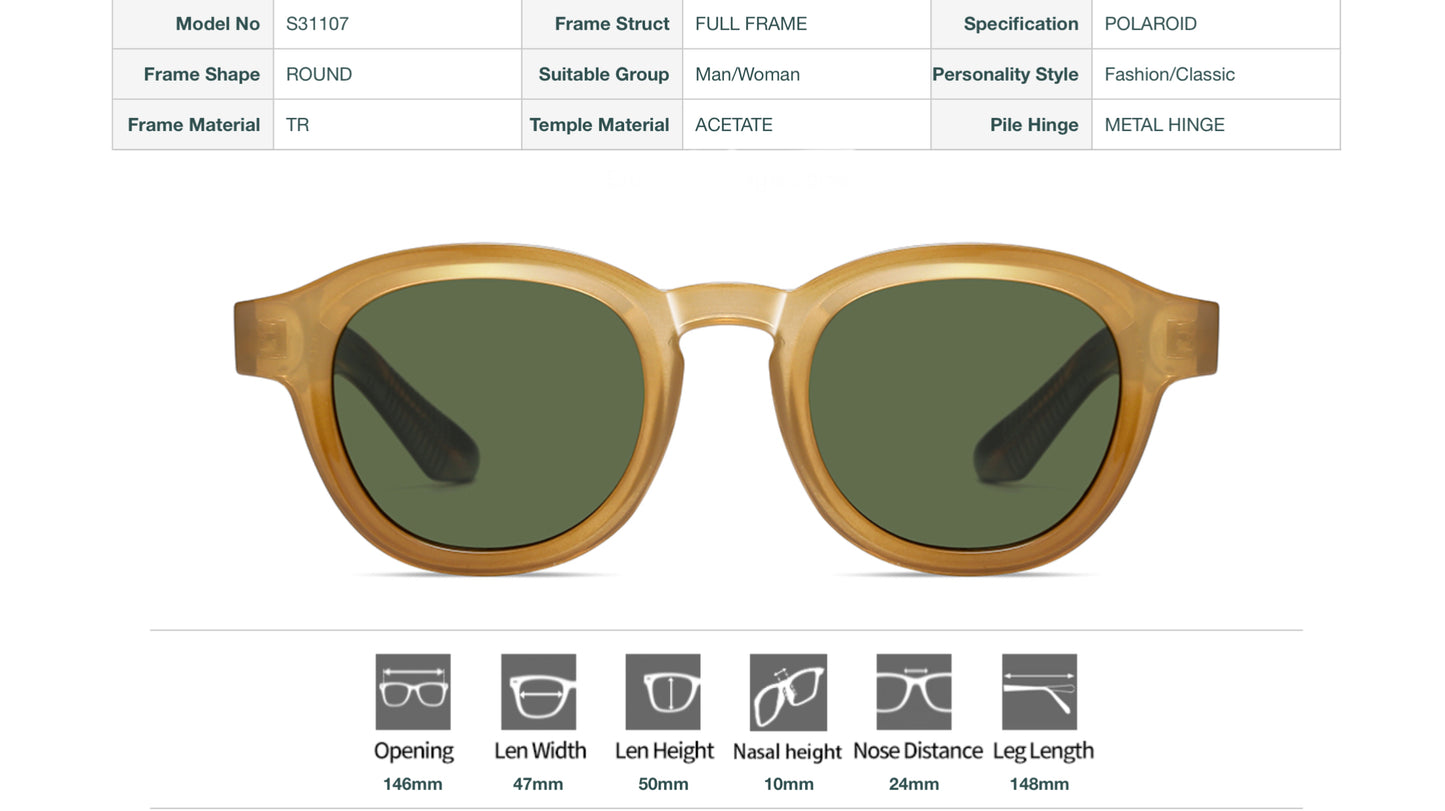Click the Temple Material table label
Image resolution: width=1445 pixels, height=811 pixels.
pos(601,124)
